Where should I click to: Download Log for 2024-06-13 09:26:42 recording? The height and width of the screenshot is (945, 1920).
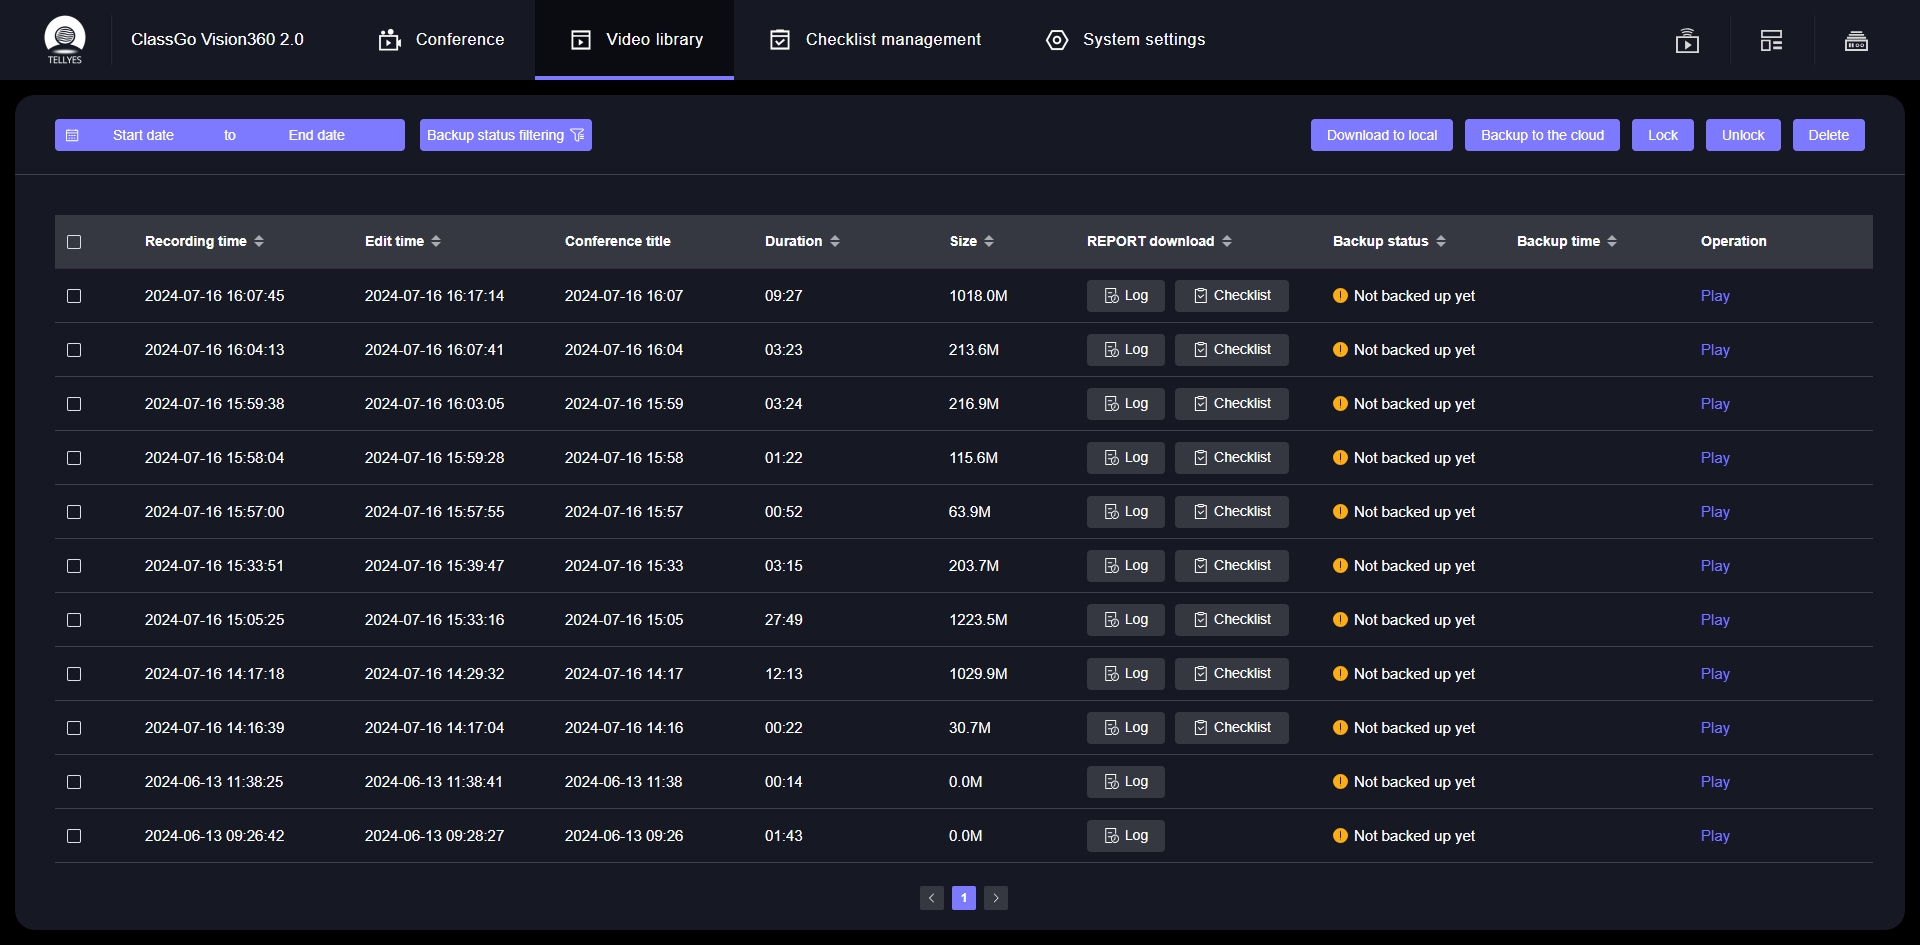(1125, 836)
